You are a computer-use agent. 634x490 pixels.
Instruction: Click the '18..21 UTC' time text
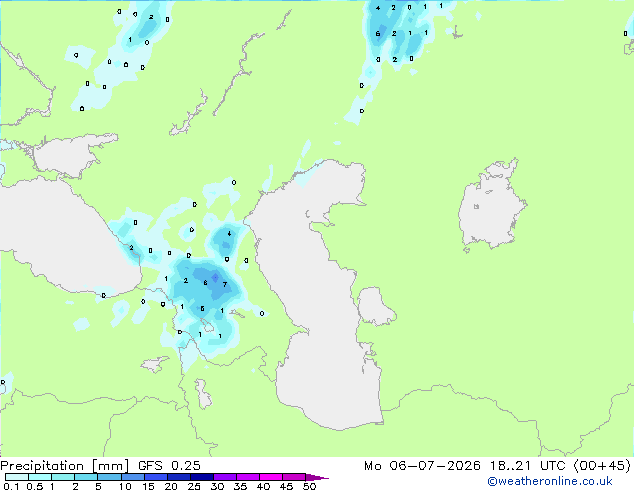(527, 466)
